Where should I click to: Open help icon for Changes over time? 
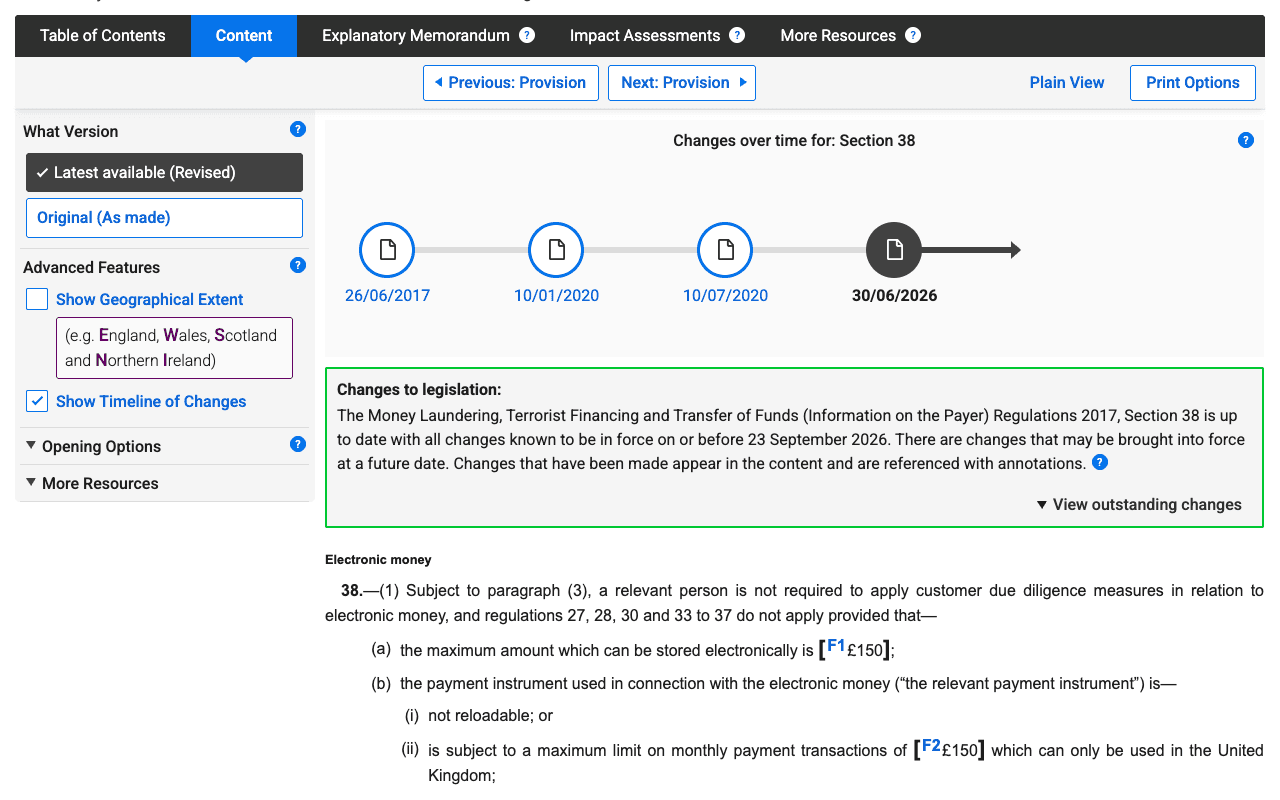[1246, 140]
